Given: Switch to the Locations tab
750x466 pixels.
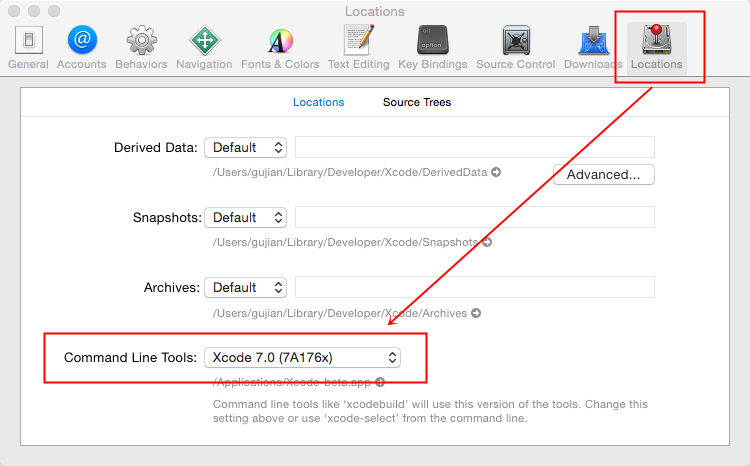Looking at the screenshot, I should pyautogui.click(x=319, y=102).
